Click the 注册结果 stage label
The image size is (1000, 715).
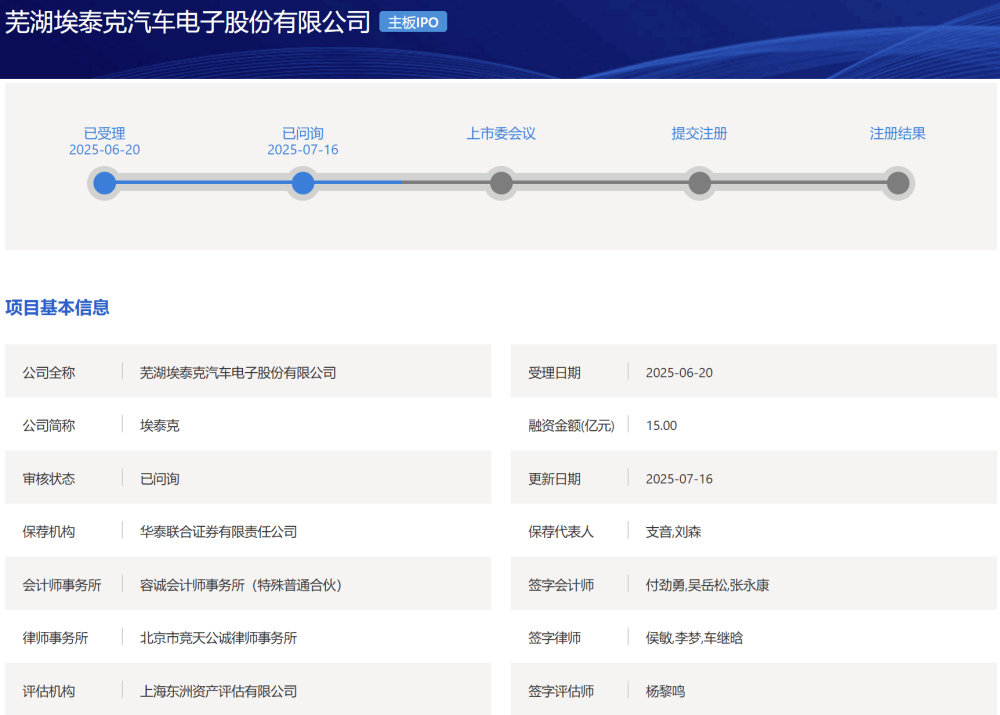click(897, 133)
